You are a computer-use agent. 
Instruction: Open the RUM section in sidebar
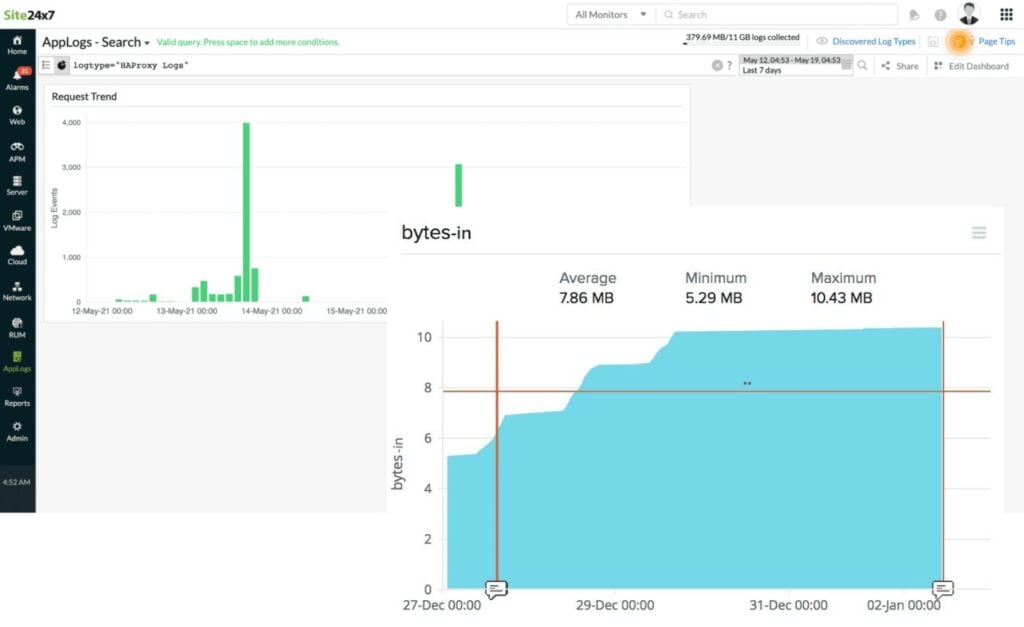tap(17, 327)
